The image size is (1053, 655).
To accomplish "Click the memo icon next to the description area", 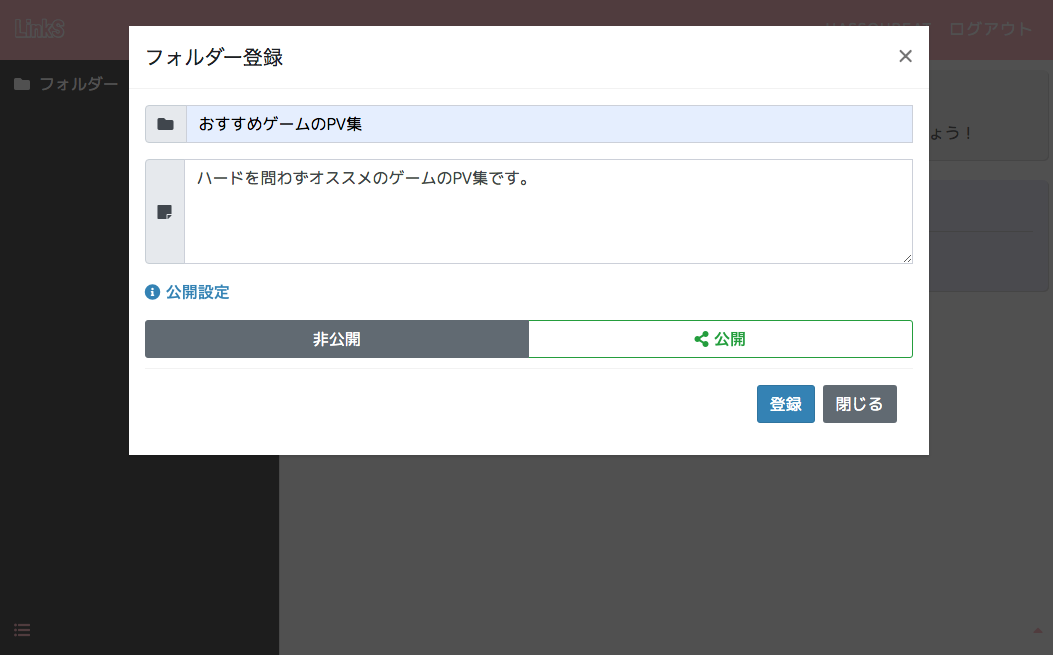I will click(x=165, y=211).
